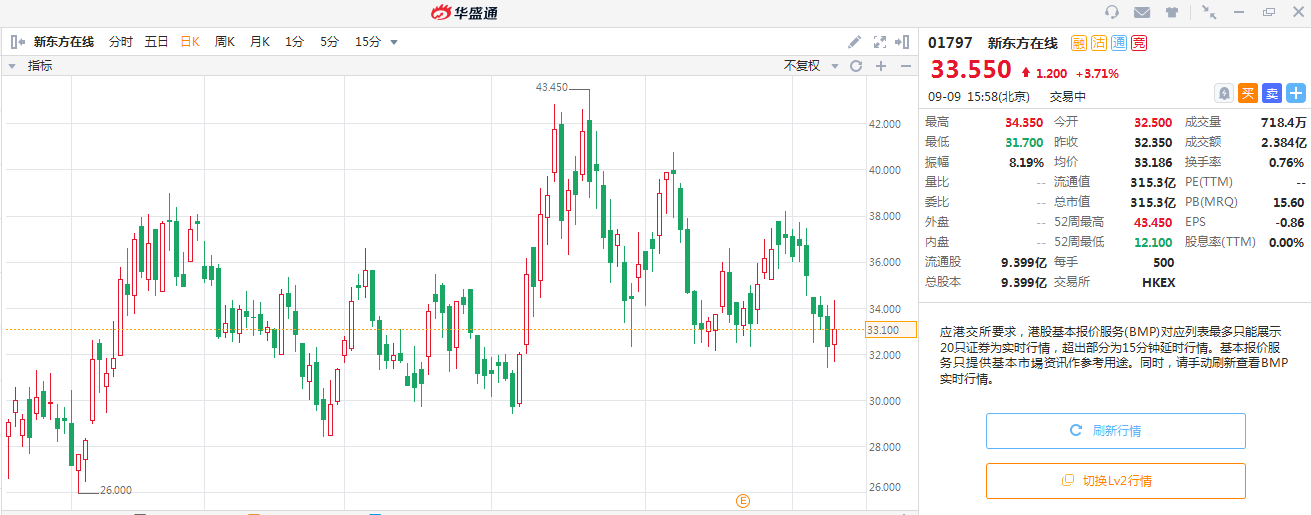Click the 新东方在线 chart title

64,42
